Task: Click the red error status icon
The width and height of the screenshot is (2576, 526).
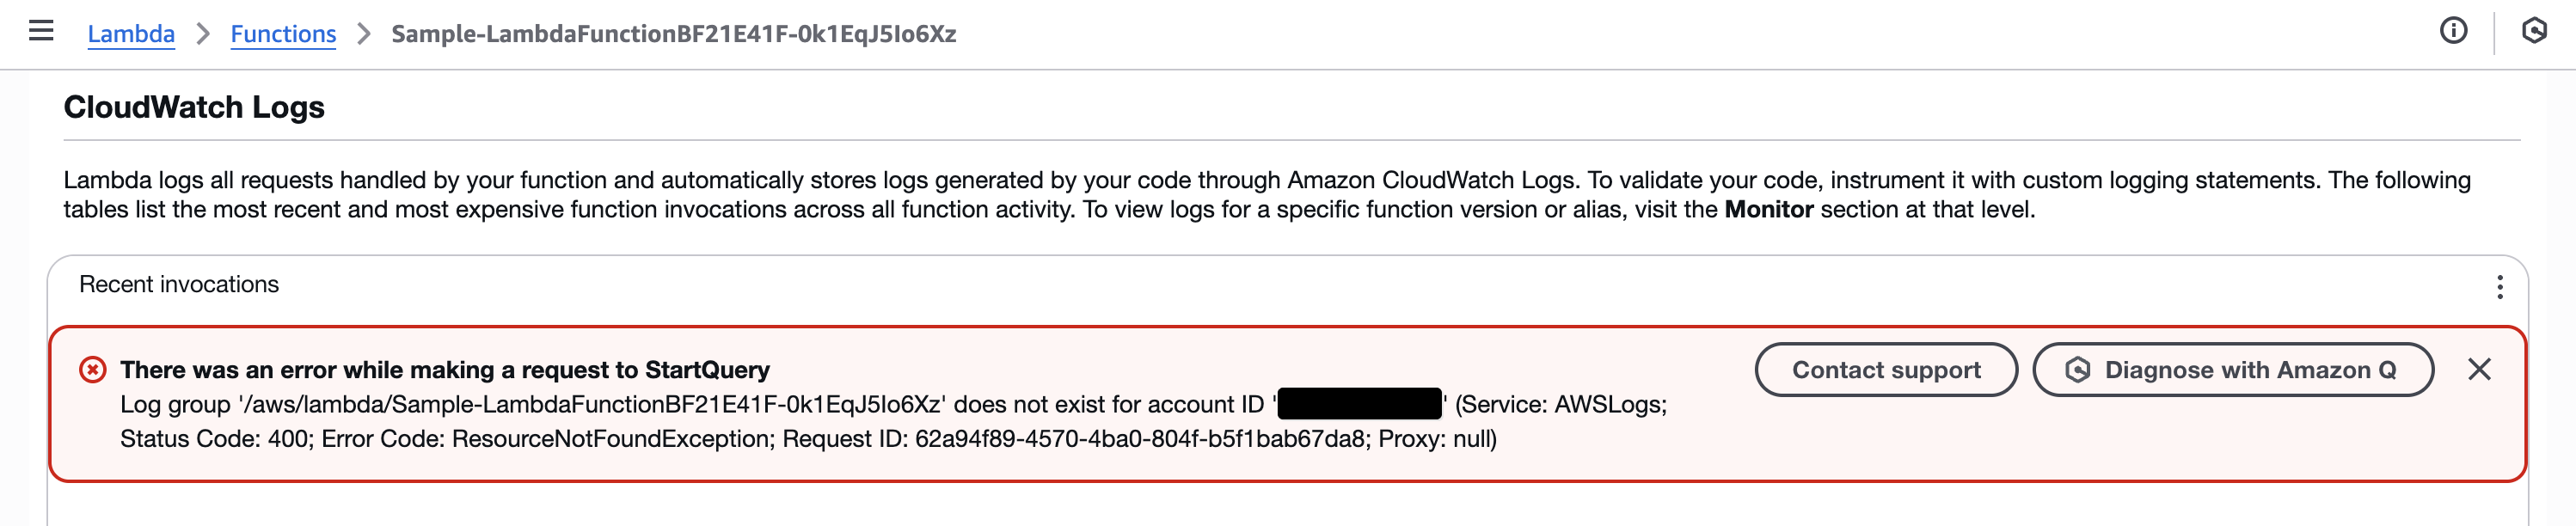Action: 93,370
